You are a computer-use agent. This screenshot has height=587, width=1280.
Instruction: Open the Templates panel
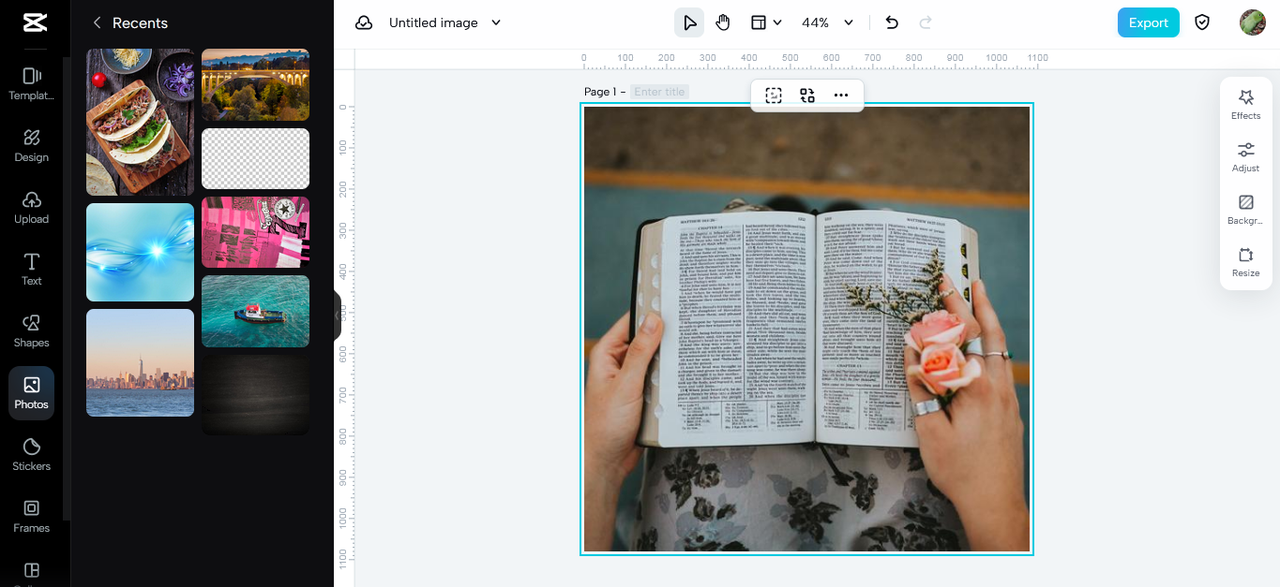(31, 84)
